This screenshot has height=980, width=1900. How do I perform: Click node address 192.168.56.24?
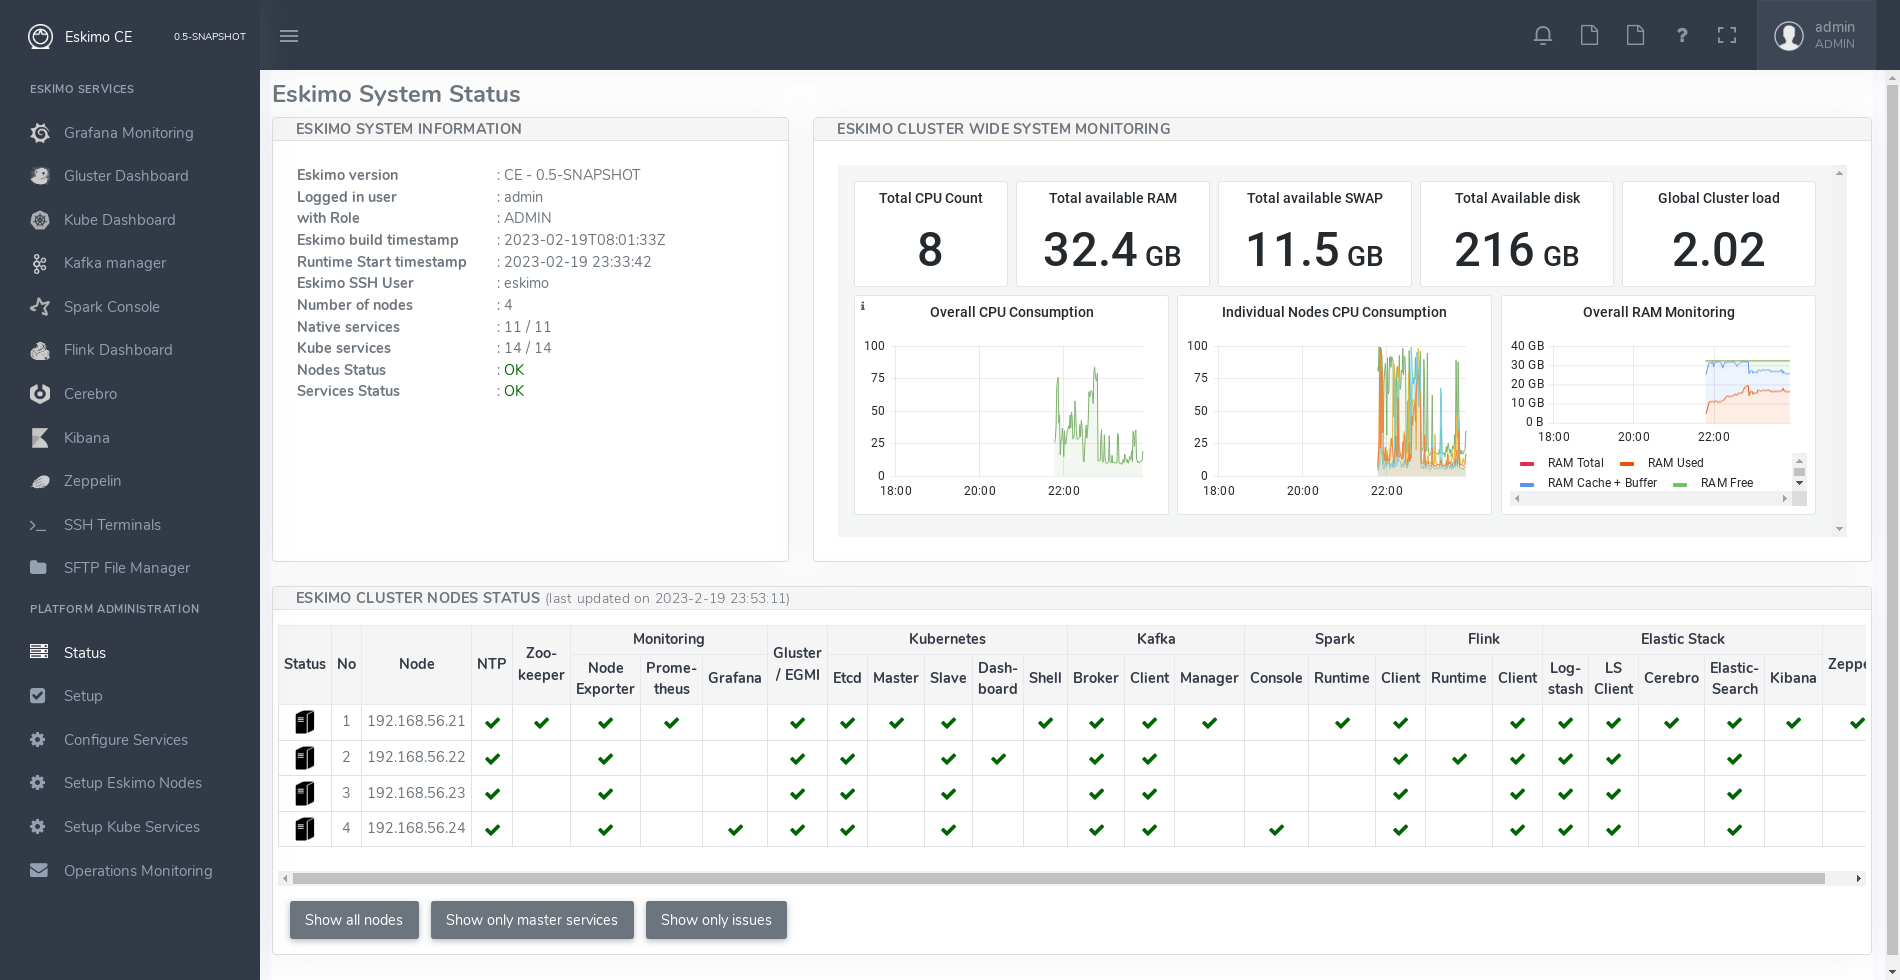[416, 828]
